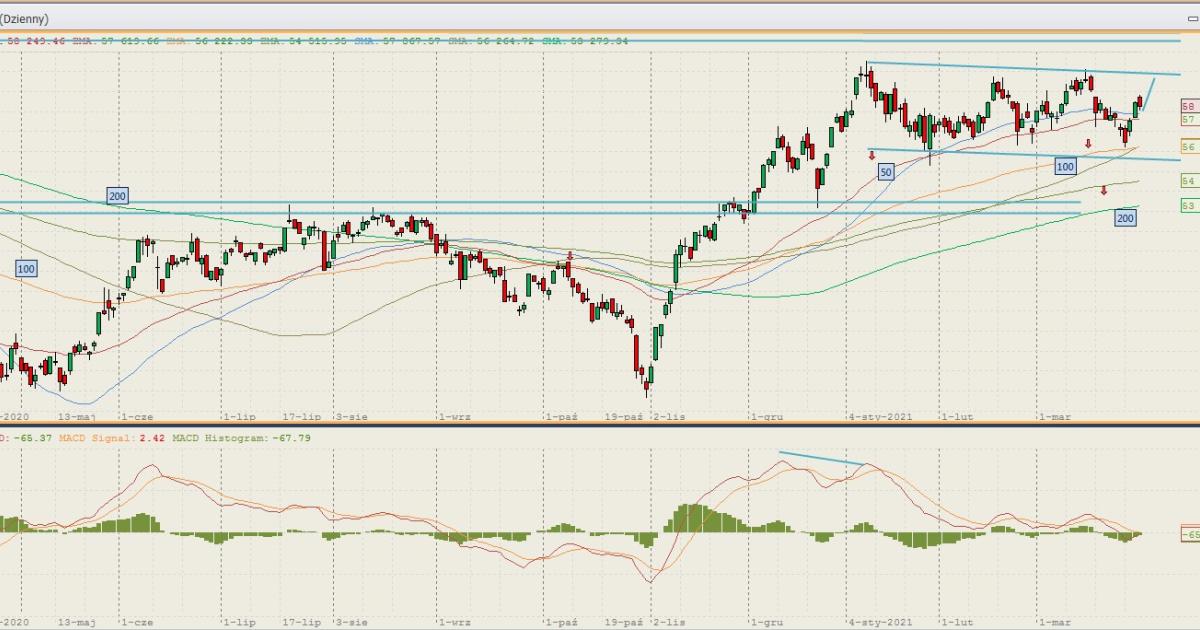Select the green 53 price axis tag
Screen dimensions: 1200x630
pyautogui.click(x=1189, y=205)
